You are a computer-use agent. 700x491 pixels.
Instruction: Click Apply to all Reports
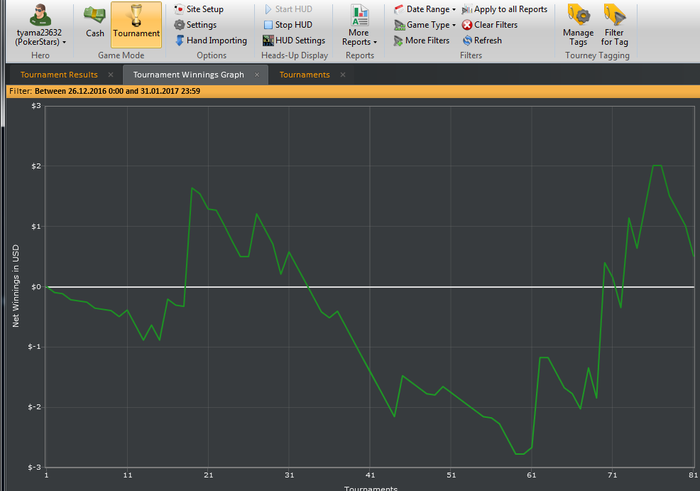[504, 9]
